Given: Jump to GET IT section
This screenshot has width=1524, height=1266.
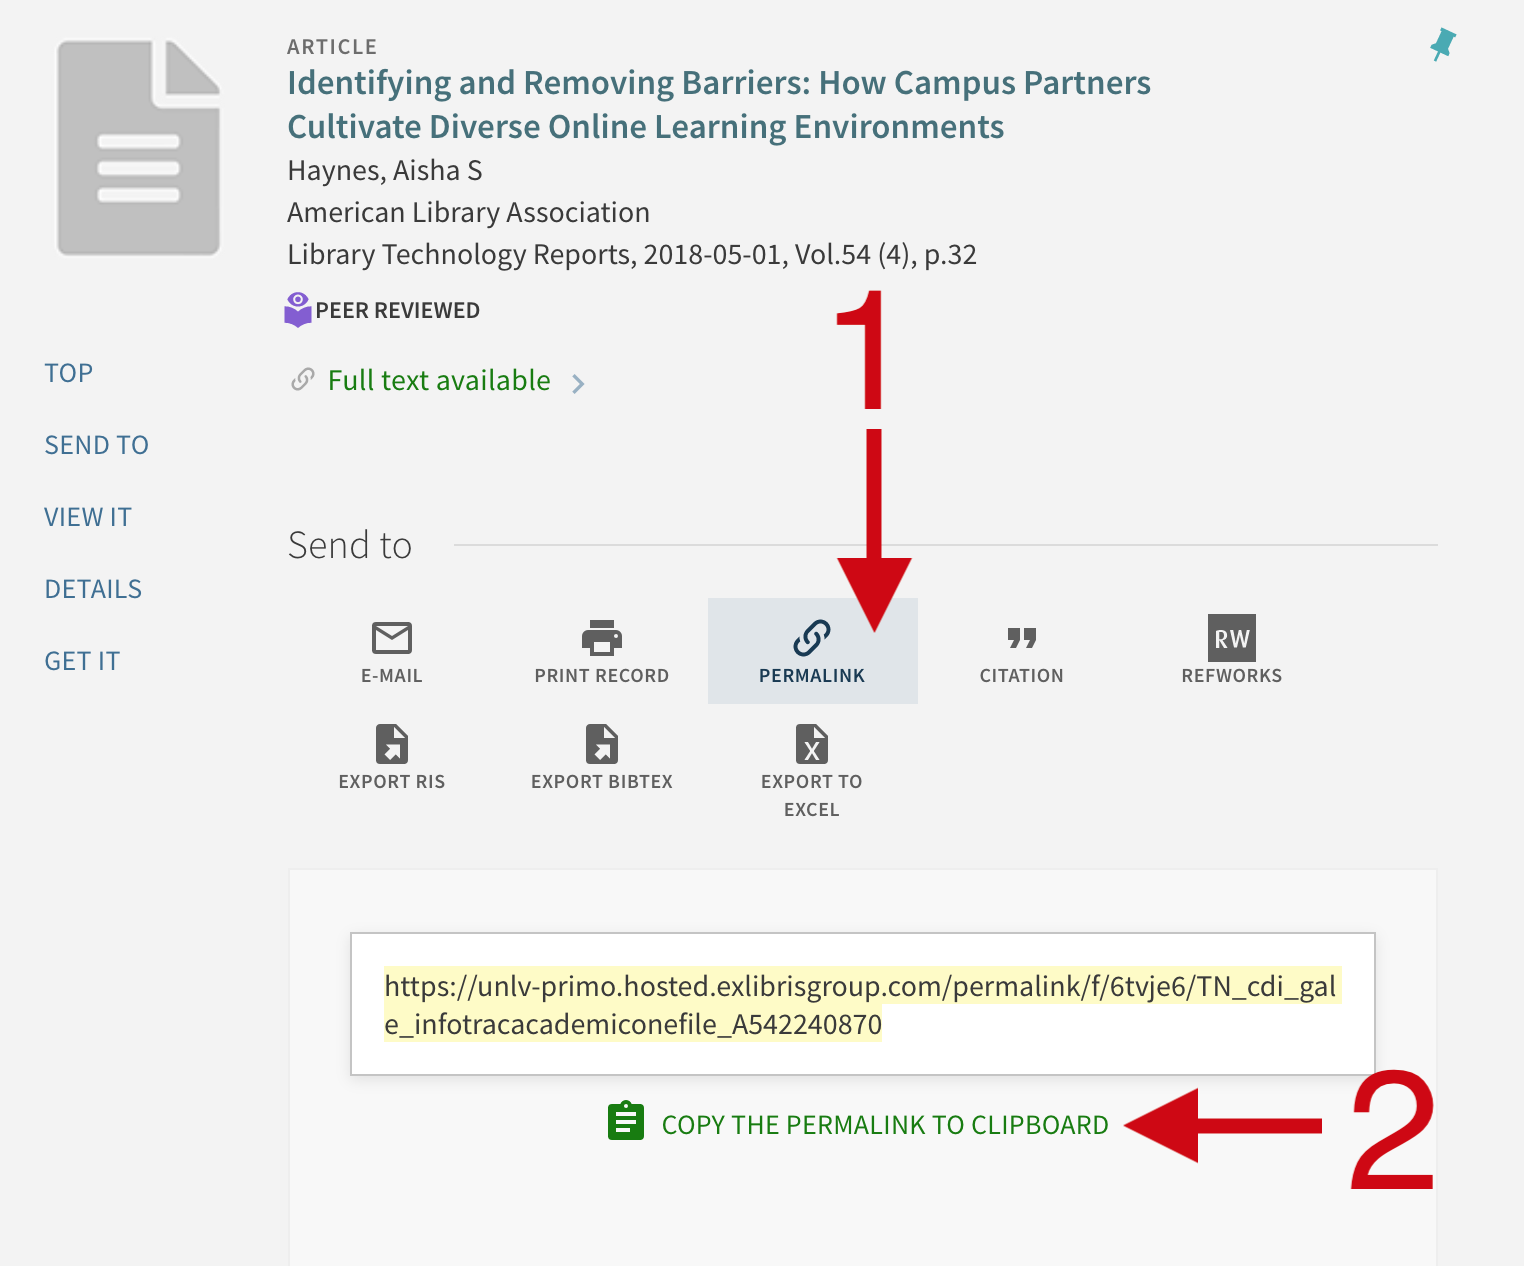Looking at the screenshot, I should click(x=82, y=661).
